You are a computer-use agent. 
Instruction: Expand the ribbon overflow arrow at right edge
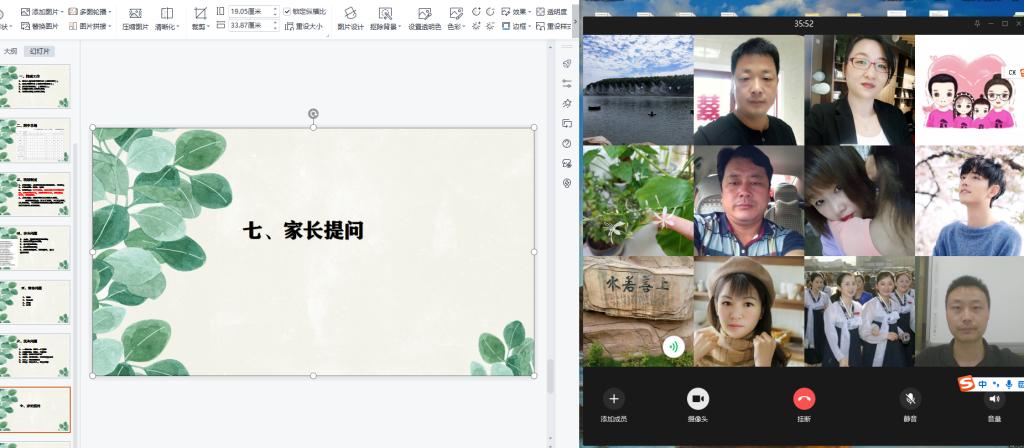coord(575,20)
